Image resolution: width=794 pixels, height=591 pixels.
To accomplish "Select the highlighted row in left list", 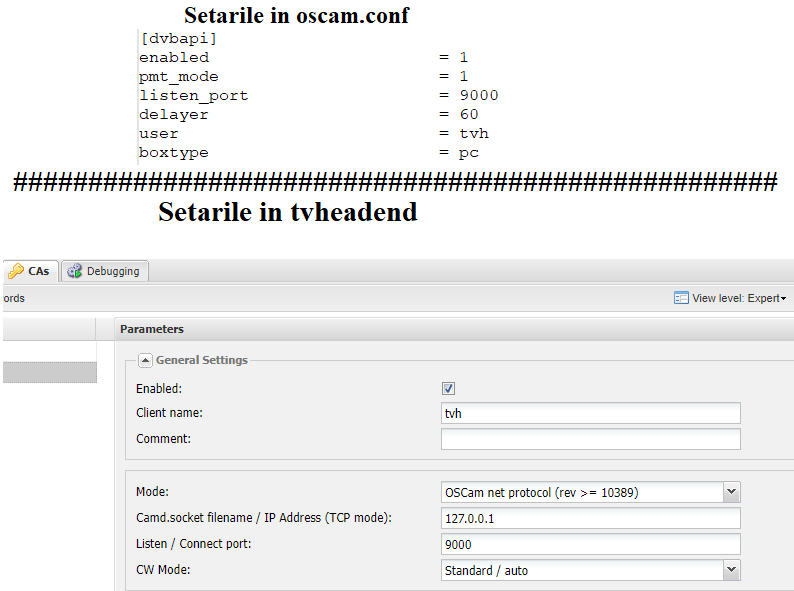I will pyautogui.click(x=50, y=372).
